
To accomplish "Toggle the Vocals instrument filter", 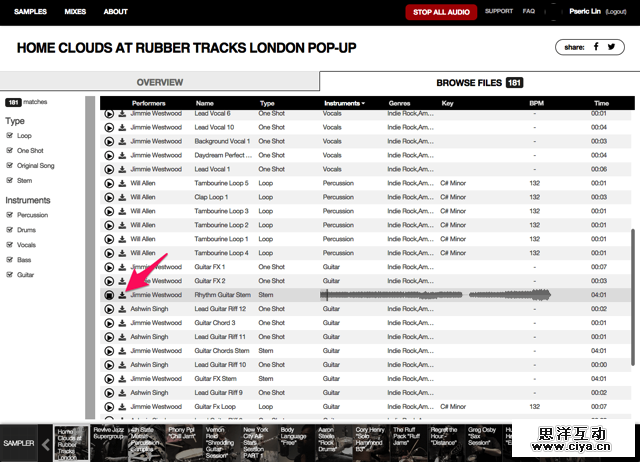I will click(10, 244).
